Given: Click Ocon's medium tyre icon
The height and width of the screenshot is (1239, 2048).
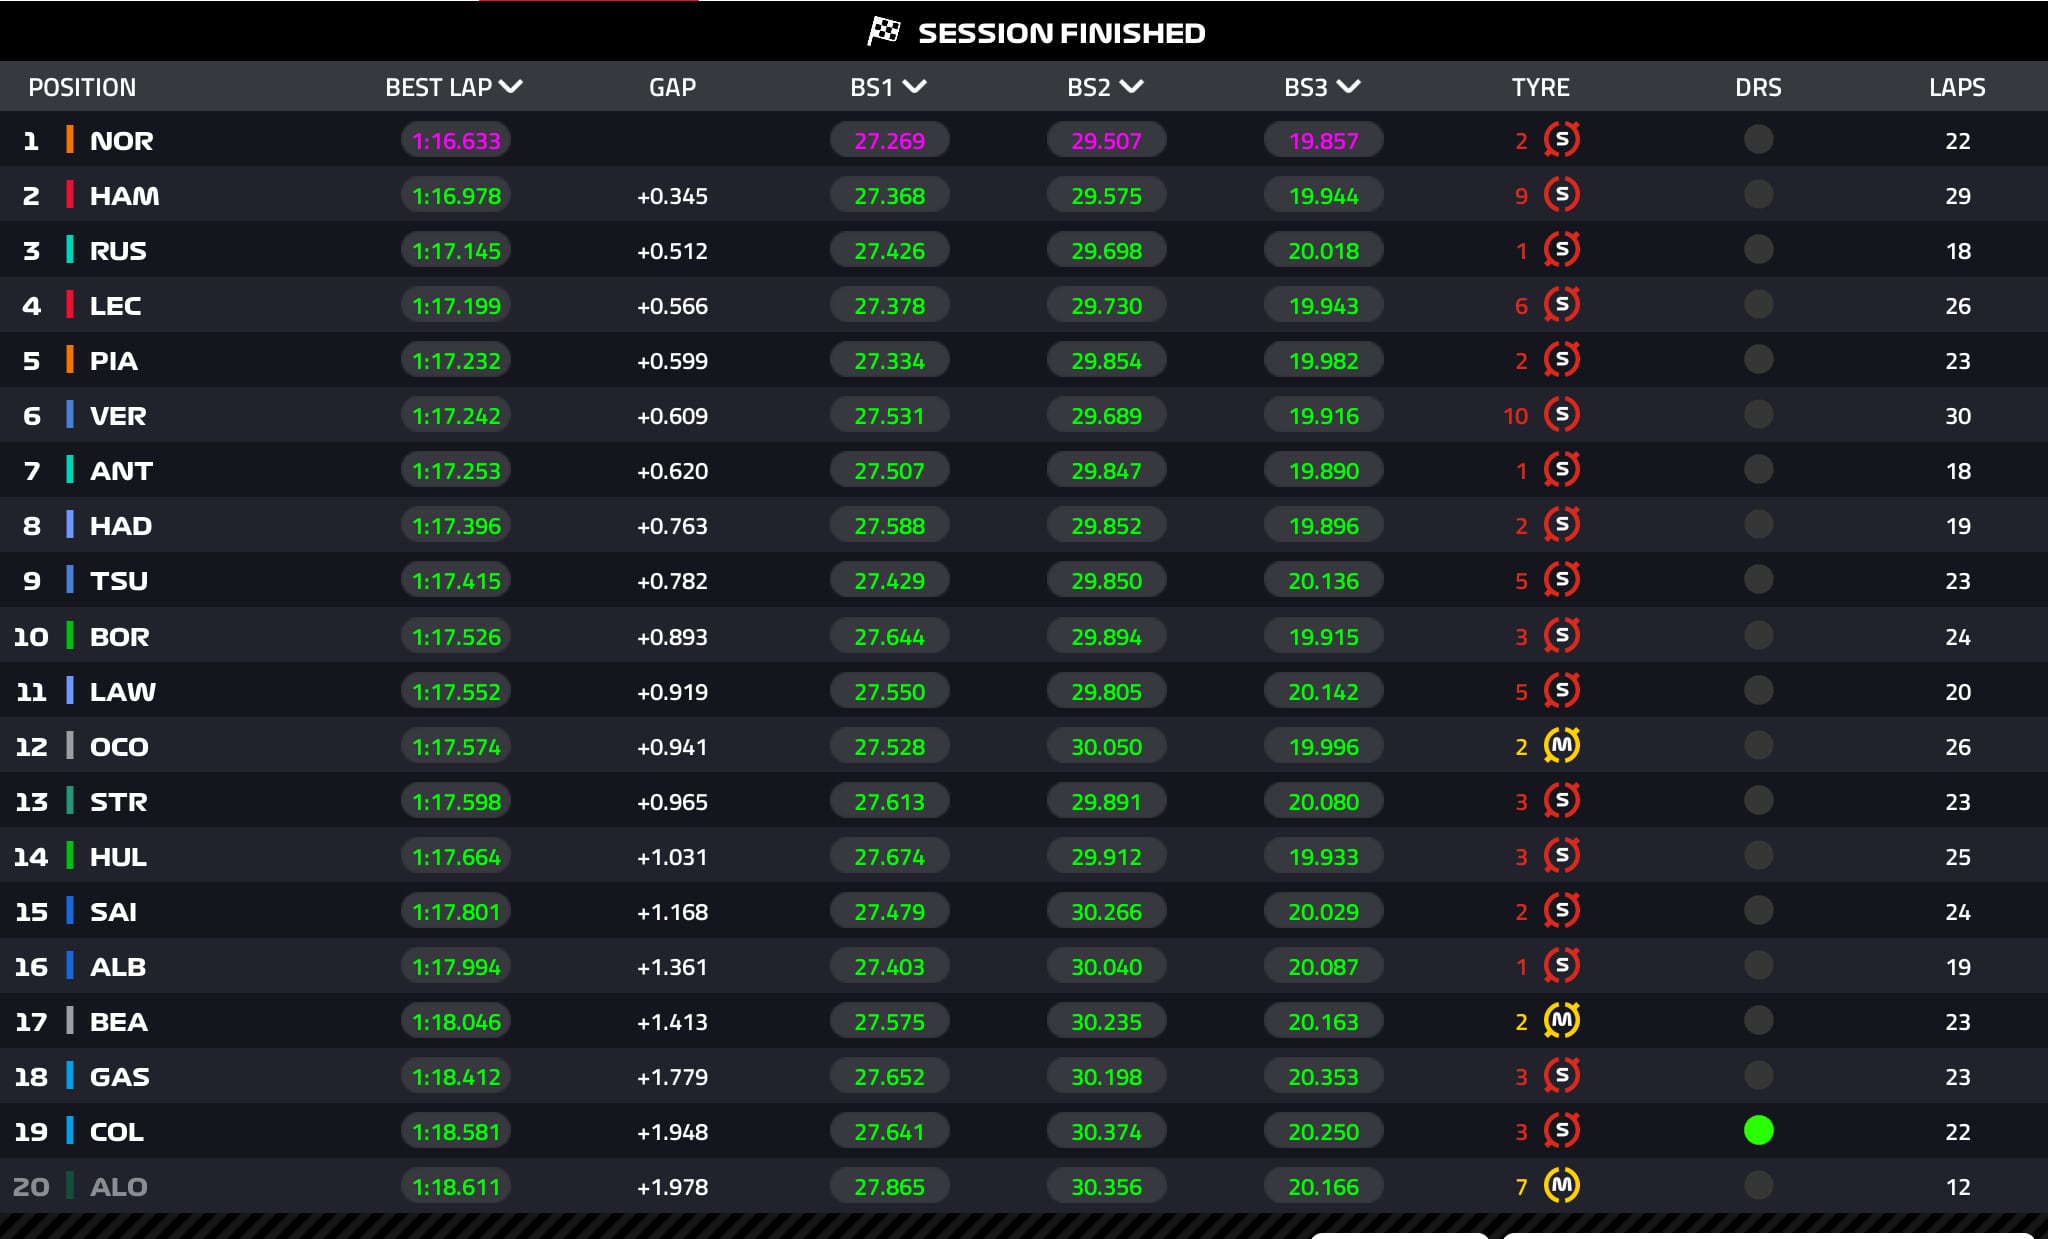Looking at the screenshot, I should click(x=1561, y=745).
